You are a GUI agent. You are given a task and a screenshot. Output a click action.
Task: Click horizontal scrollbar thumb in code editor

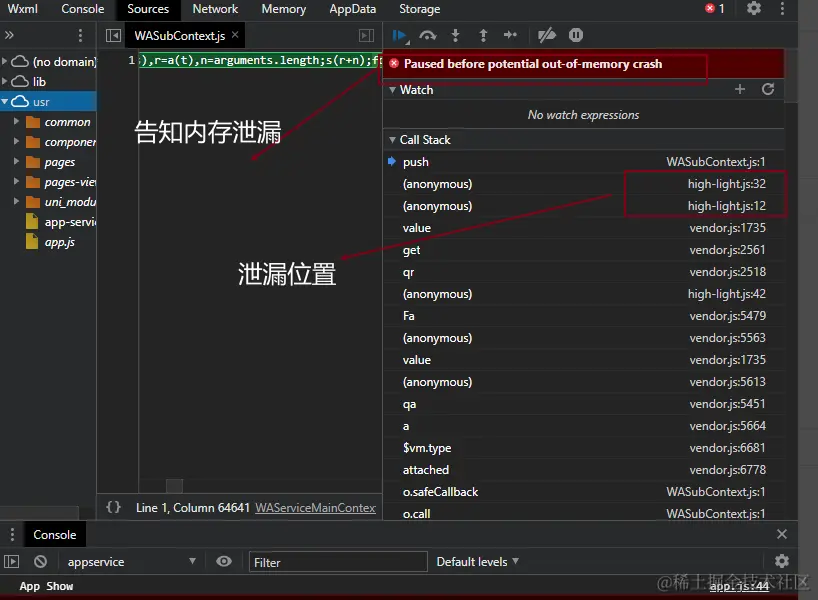tap(174, 486)
